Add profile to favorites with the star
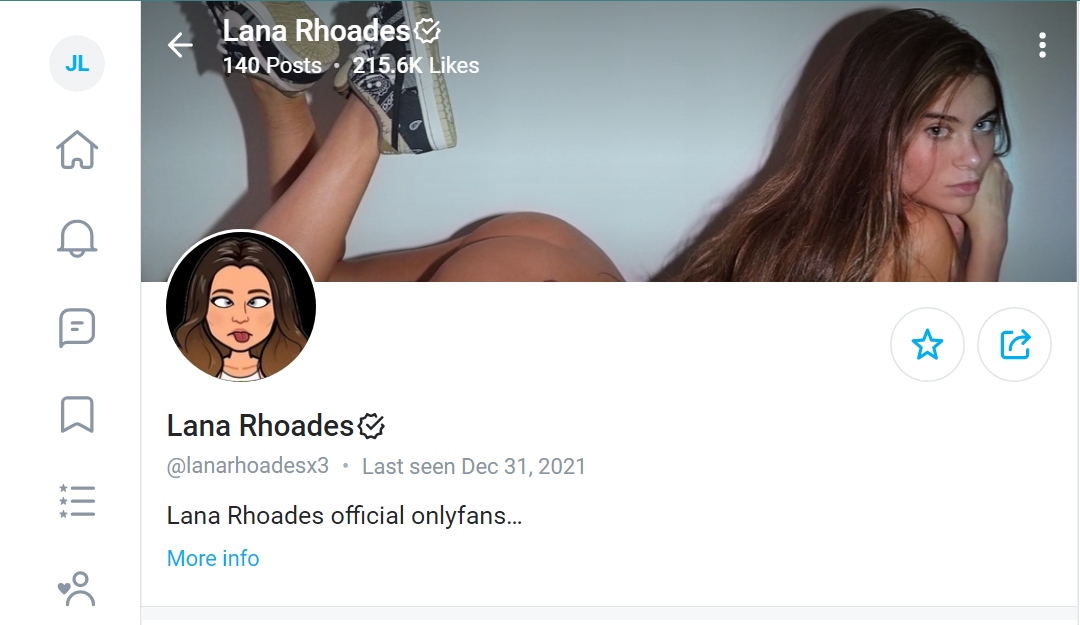Screen dimensions: 1080x625 (x=927, y=345)
